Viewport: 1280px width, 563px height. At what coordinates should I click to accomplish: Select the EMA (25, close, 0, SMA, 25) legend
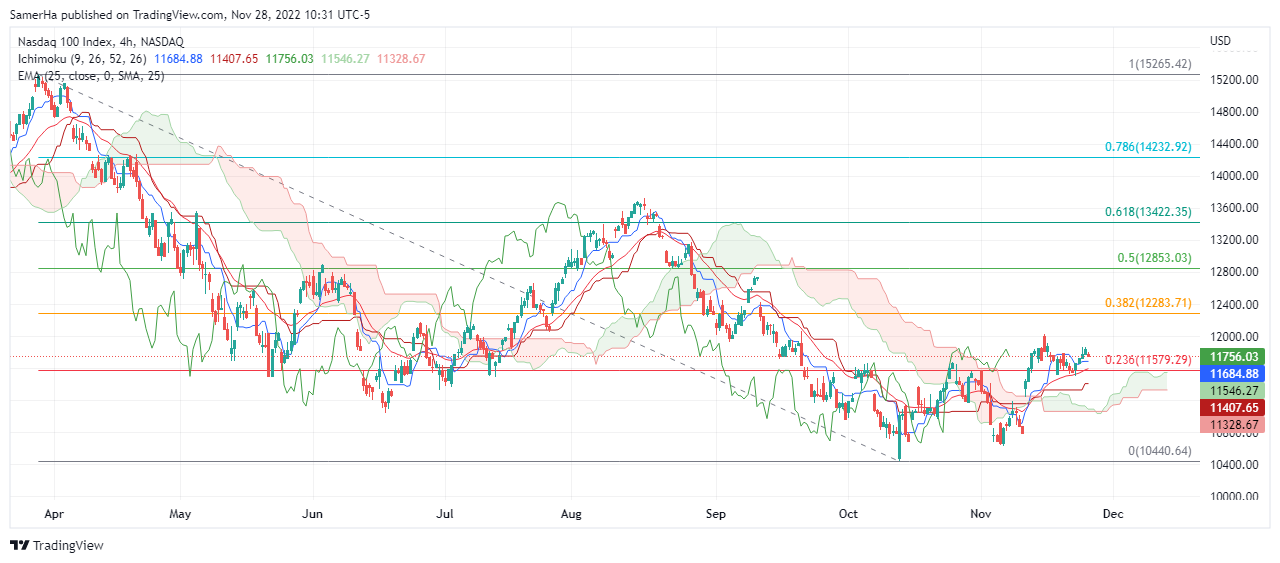click(91, 76)
